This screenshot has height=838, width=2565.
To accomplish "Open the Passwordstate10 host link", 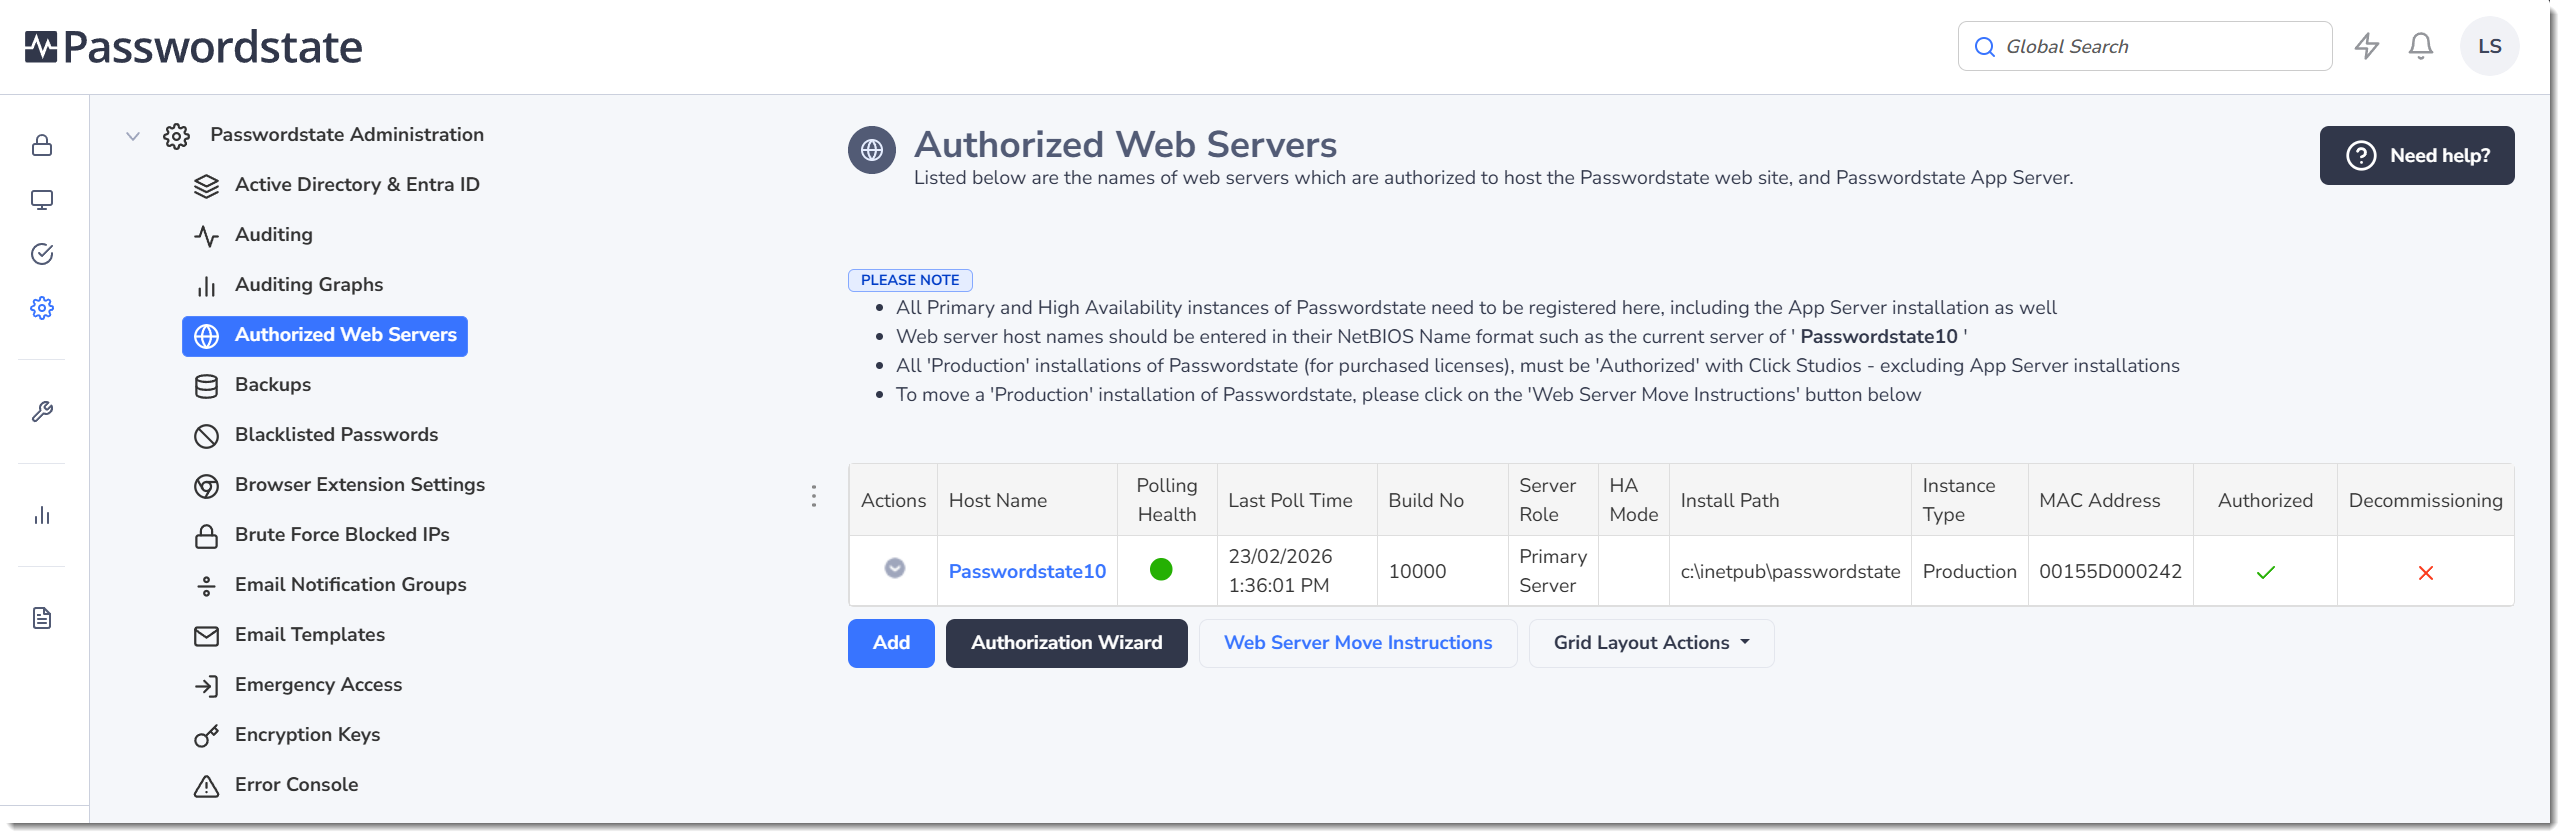I will 1027,571.
